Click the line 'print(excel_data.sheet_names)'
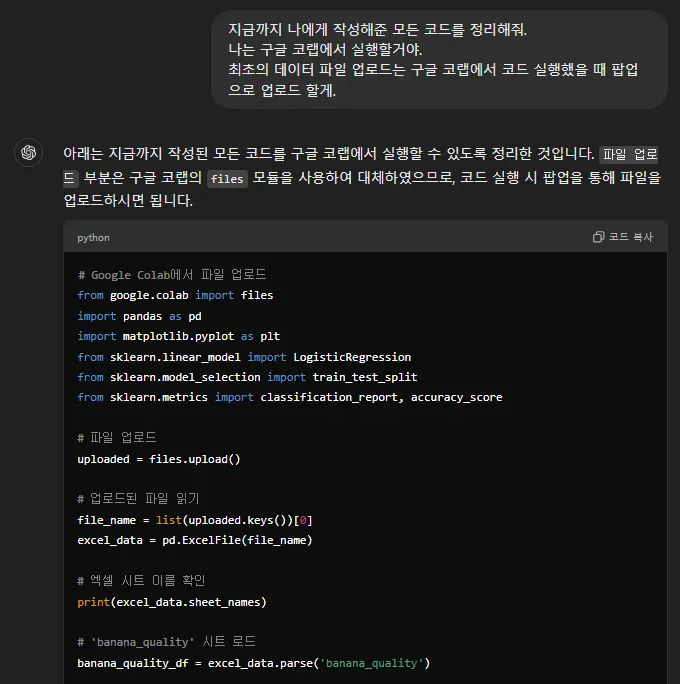 click(x=172, y=602)
